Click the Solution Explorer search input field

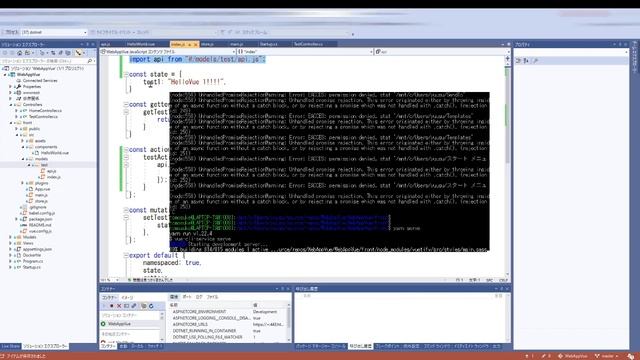(43, 61)
